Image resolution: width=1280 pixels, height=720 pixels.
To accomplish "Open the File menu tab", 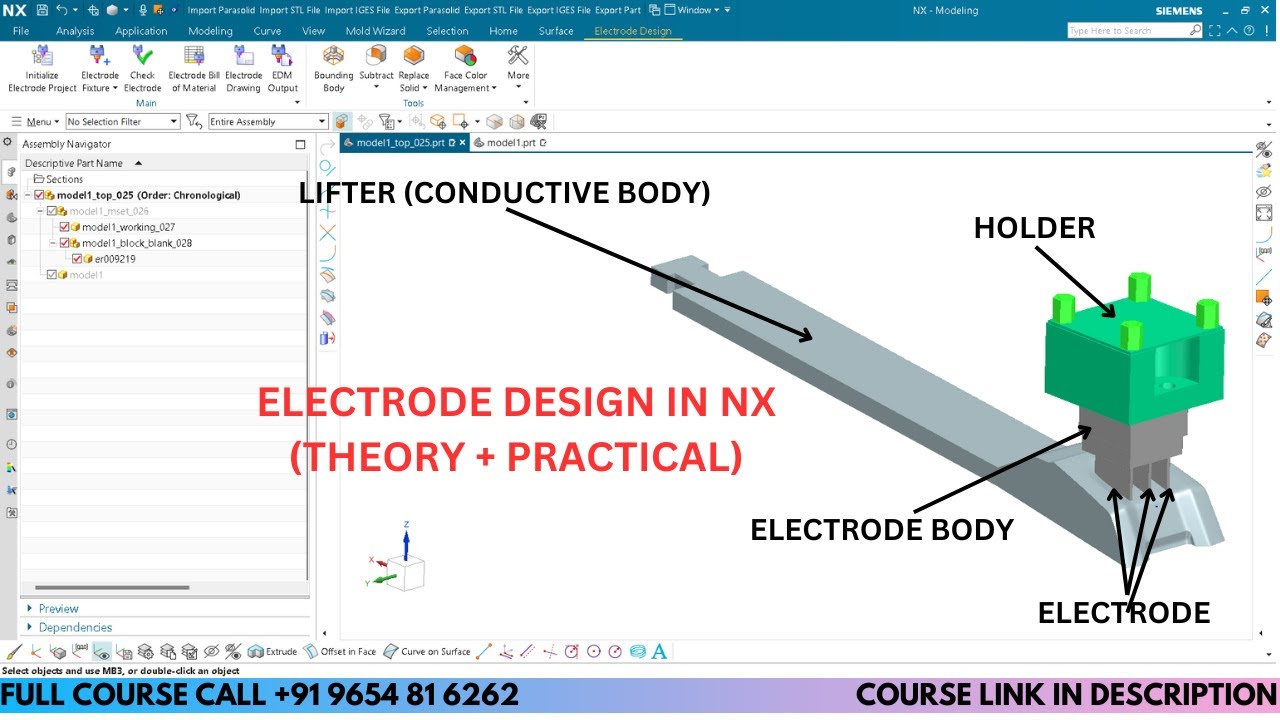I will 21,31.
